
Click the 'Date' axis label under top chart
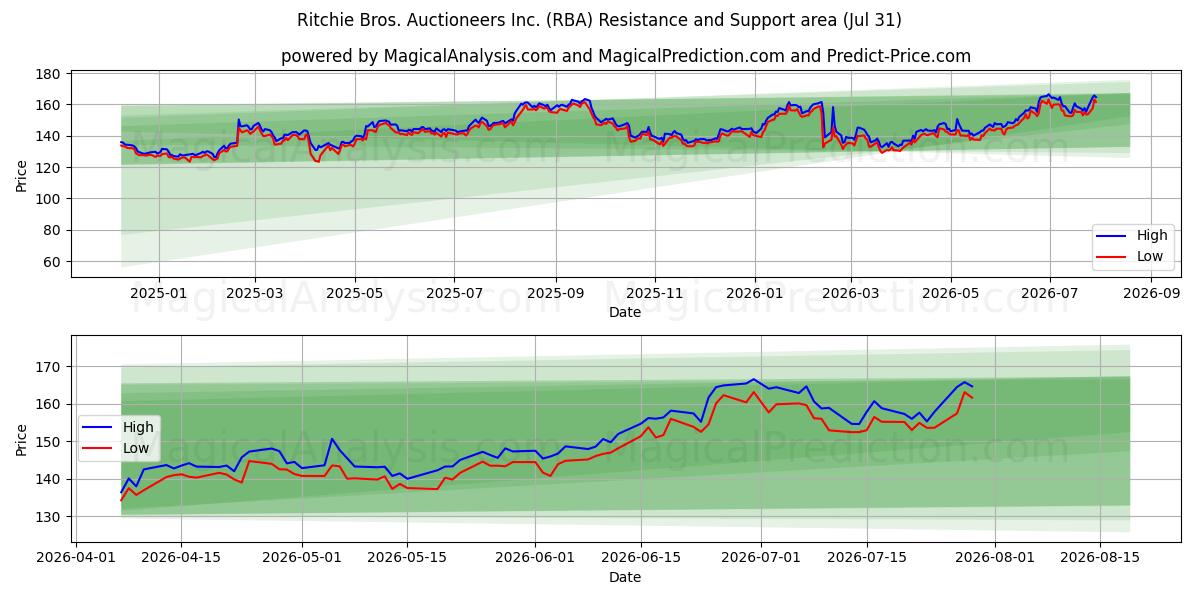(x=625, y=313)
